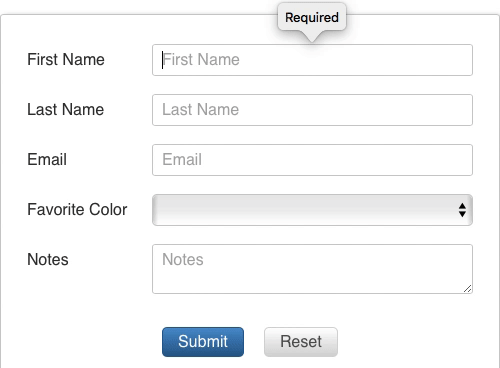Focus the Last Name text box

point(312,110)
